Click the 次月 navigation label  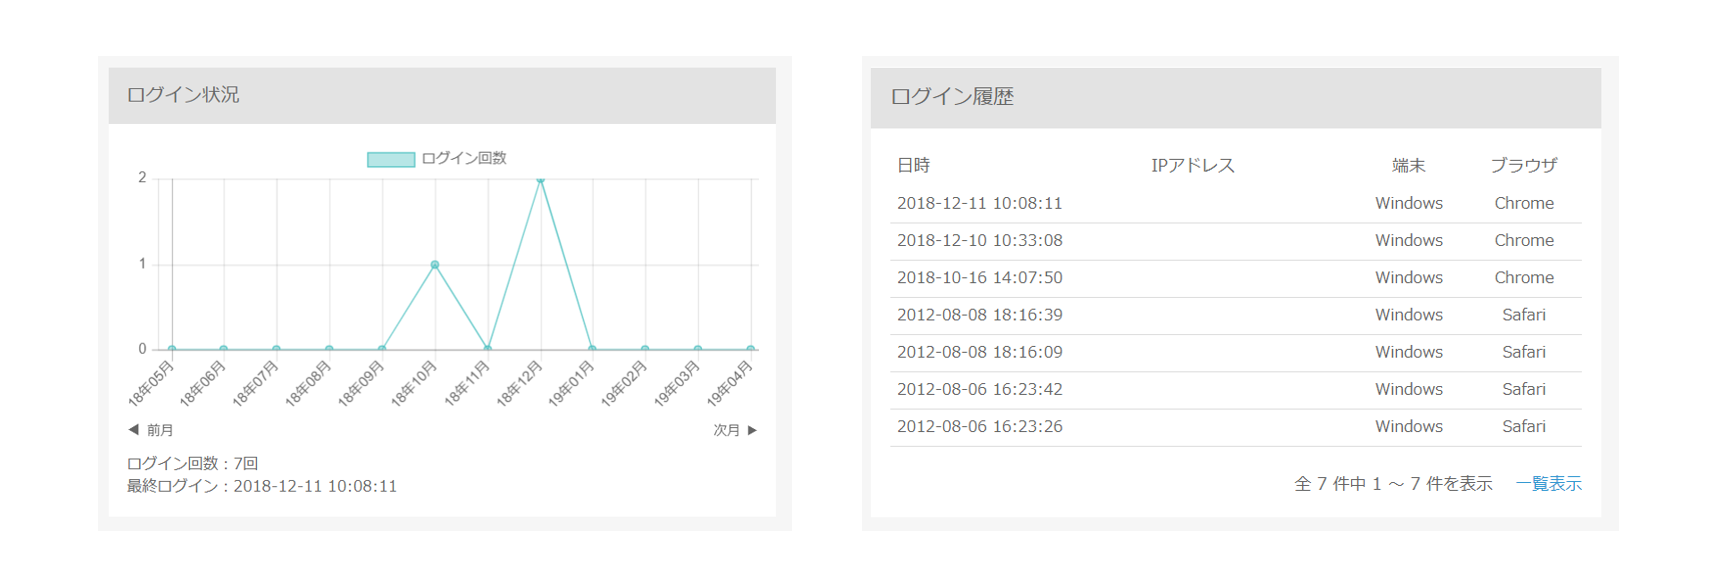tap(727, 430)
